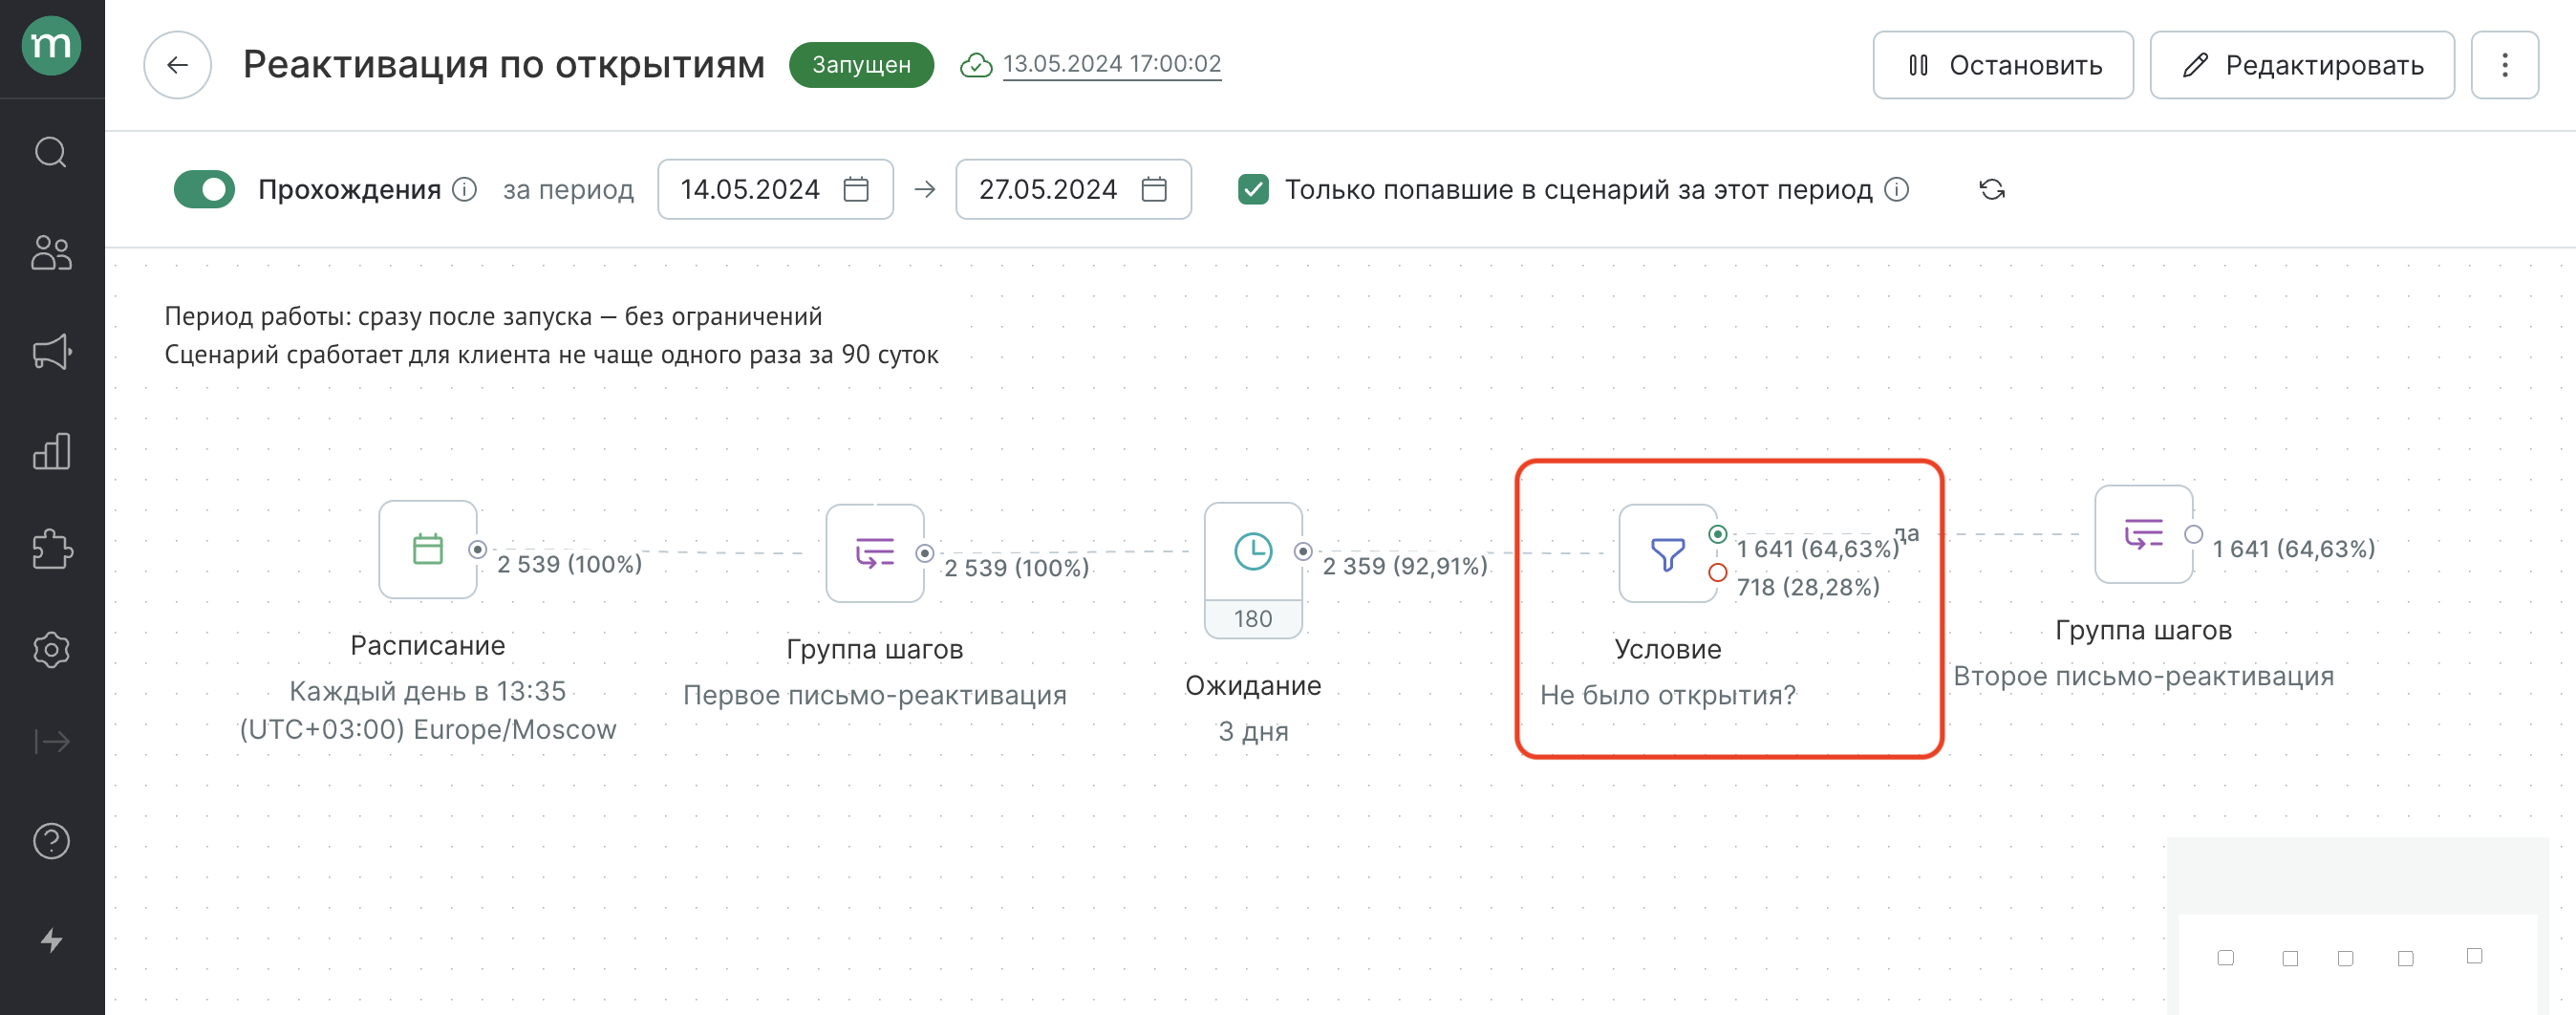Select the Расписание calendar node

427,550
